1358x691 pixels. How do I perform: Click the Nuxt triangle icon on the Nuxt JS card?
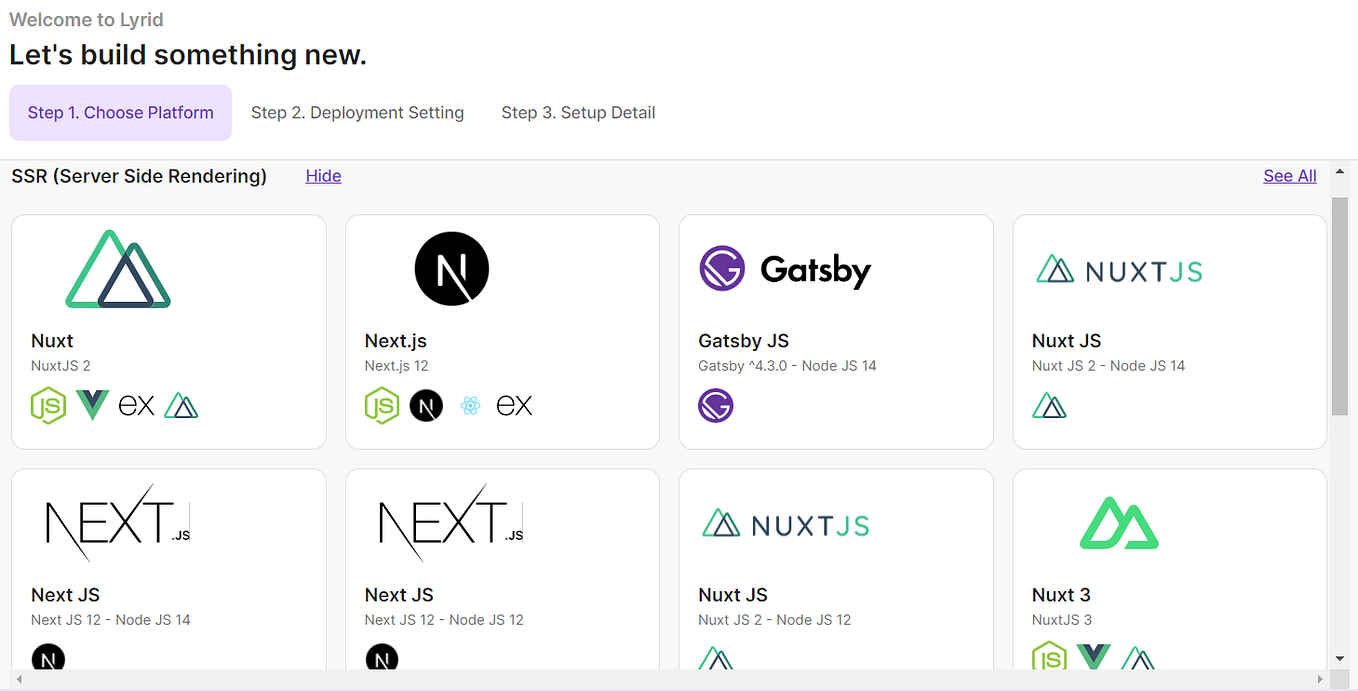(x=1049, y=405)
